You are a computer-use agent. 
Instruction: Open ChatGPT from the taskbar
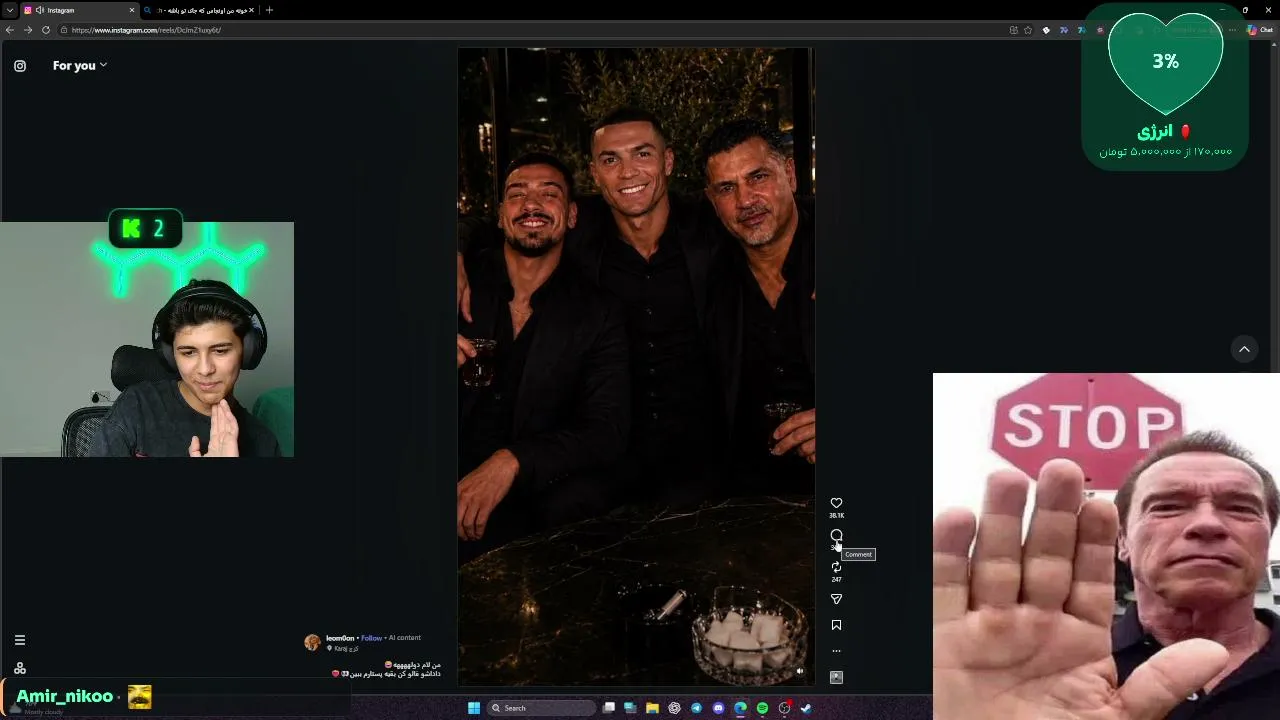click(x=674, y=708)
